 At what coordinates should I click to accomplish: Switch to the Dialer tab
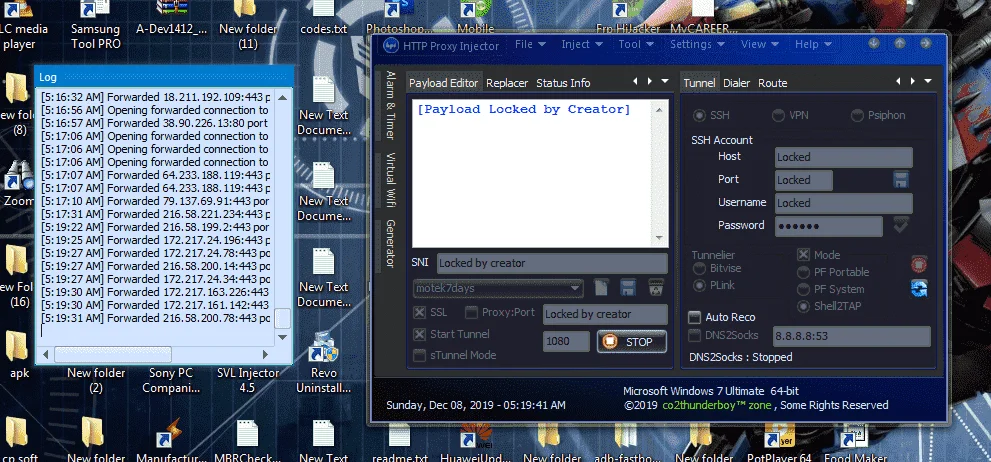point(736,83)
